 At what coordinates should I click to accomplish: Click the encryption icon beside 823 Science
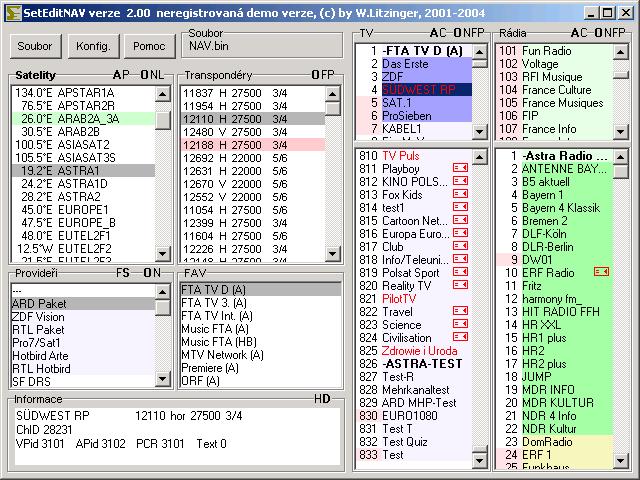pos(460,324)
